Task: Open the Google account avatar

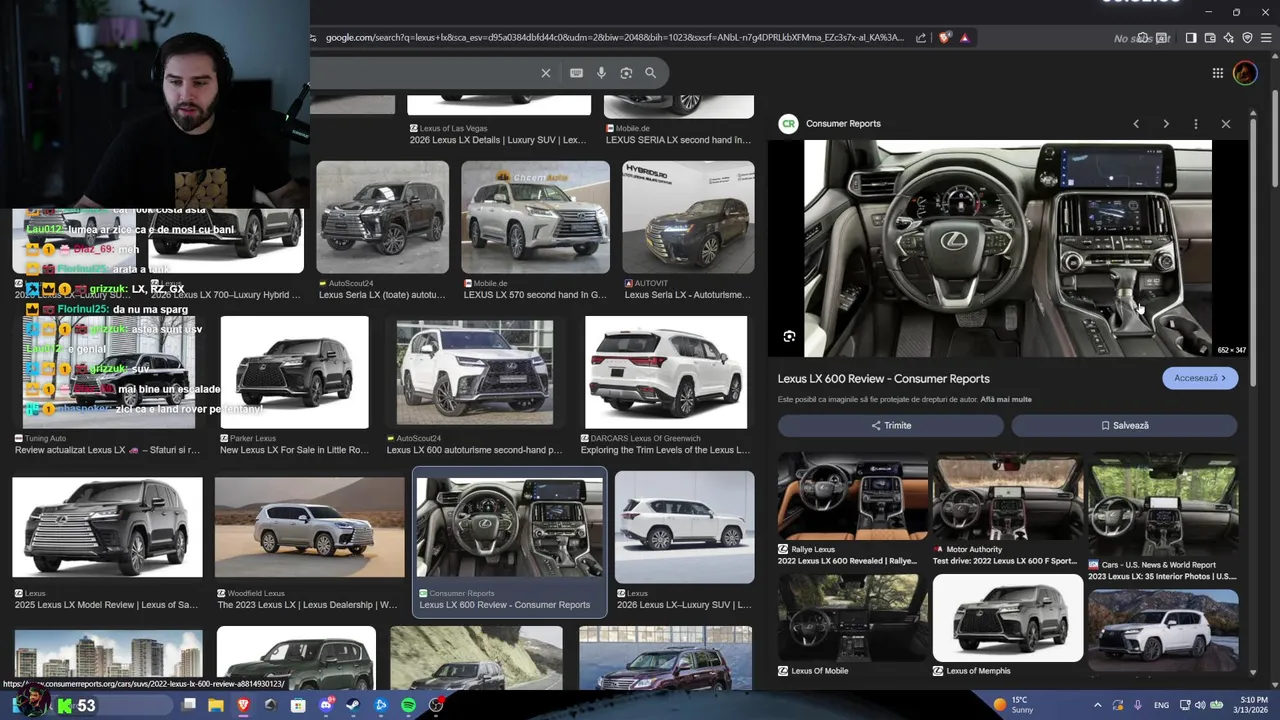Action: (x=1245, y=73)
